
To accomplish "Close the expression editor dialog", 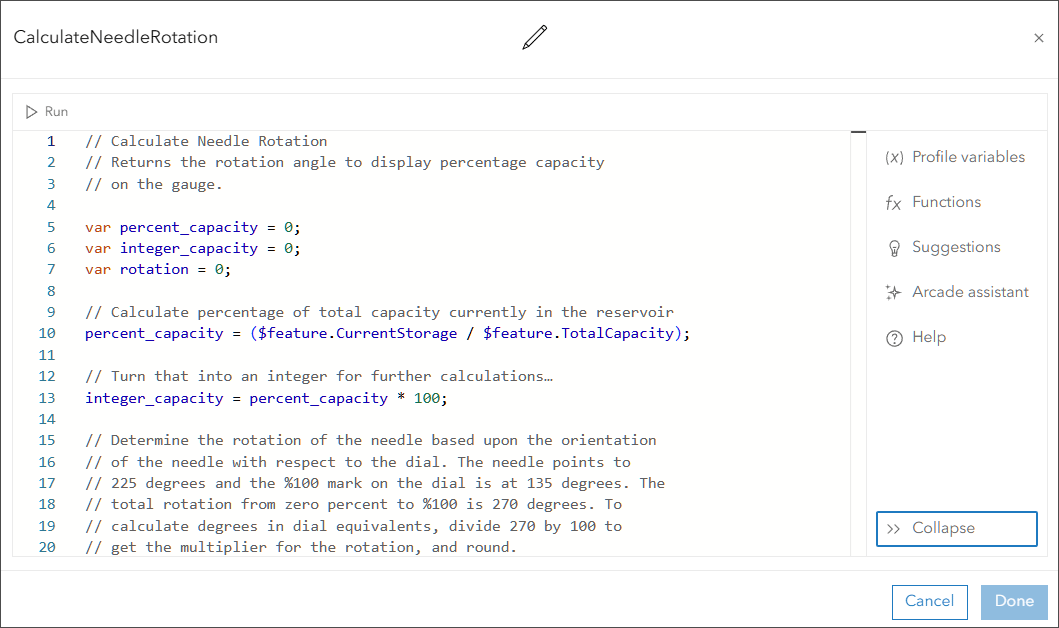I will tap(1038, 38).
